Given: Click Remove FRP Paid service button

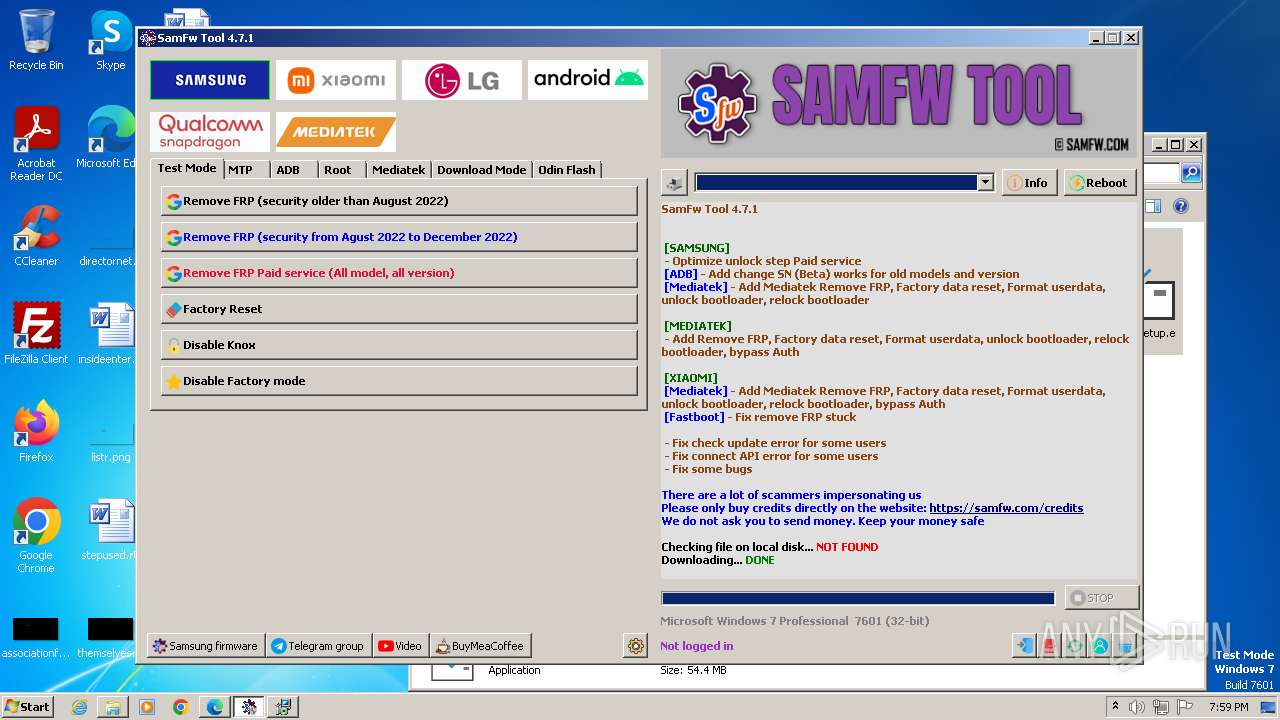Looking at the screenshot, I should coord(399,273).
